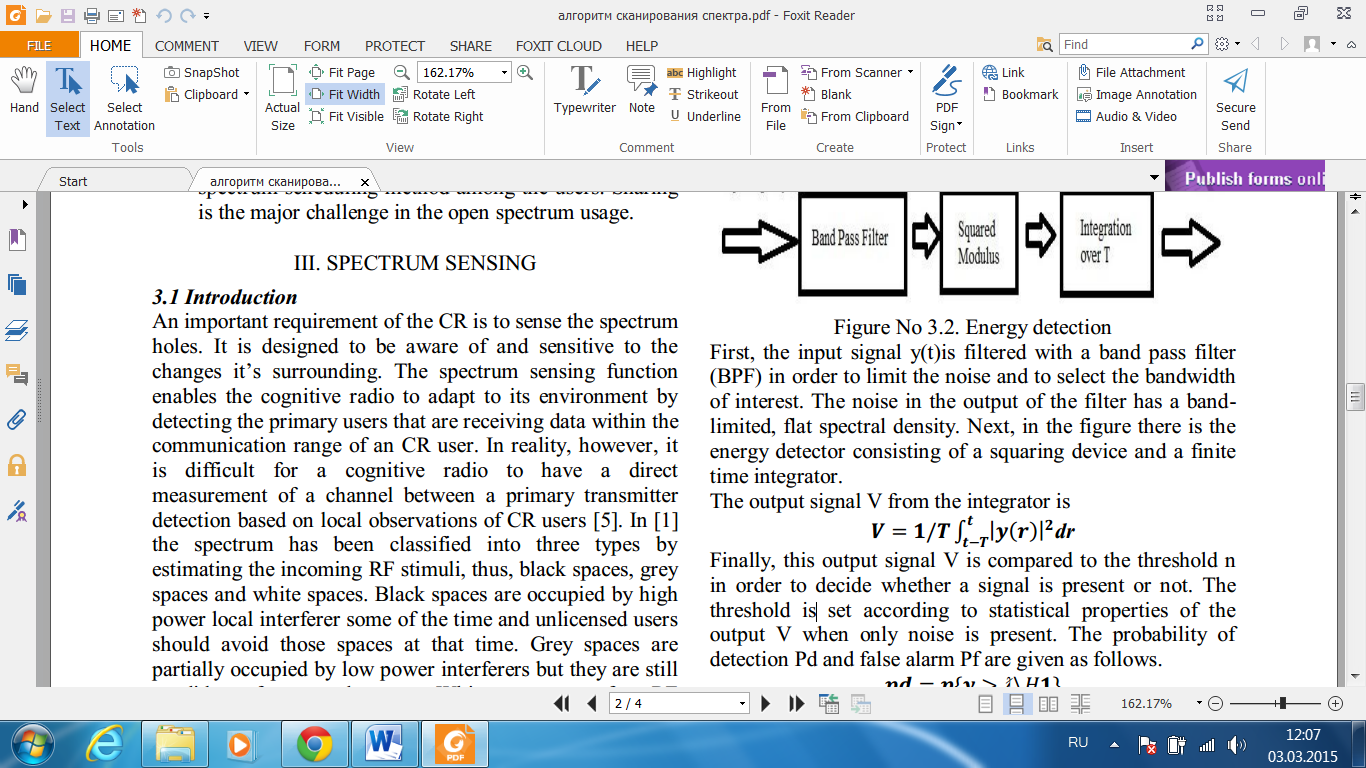Viewport: 1366px width, 768px height.
Task: Switch to the SHARE ribbon tab
Action: click(471, 46)
